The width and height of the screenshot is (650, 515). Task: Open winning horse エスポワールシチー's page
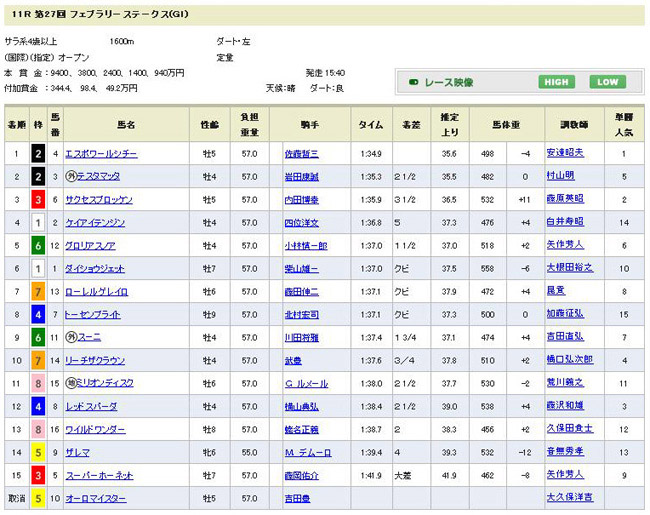pos(101,154)
